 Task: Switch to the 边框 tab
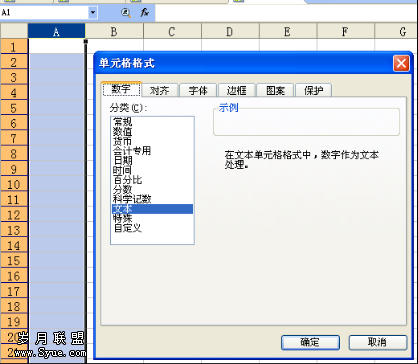click(236, 90)
